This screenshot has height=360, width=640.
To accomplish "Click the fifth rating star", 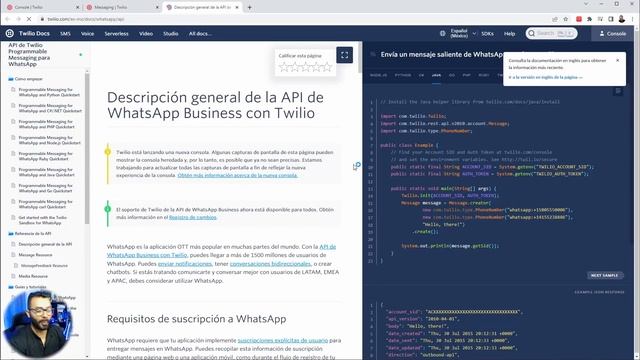I will 327,67.
